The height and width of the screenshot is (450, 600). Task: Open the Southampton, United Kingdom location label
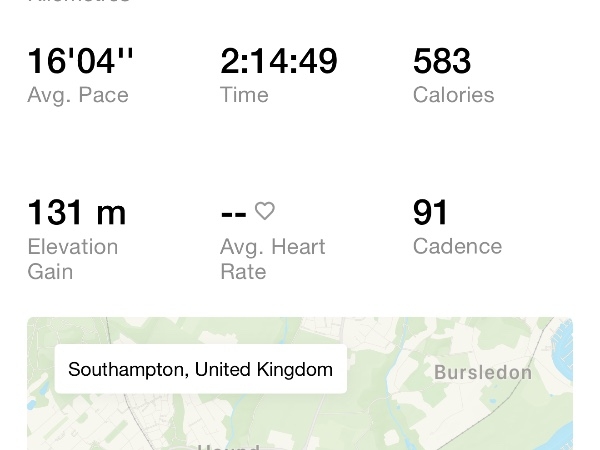coord(201,369)
